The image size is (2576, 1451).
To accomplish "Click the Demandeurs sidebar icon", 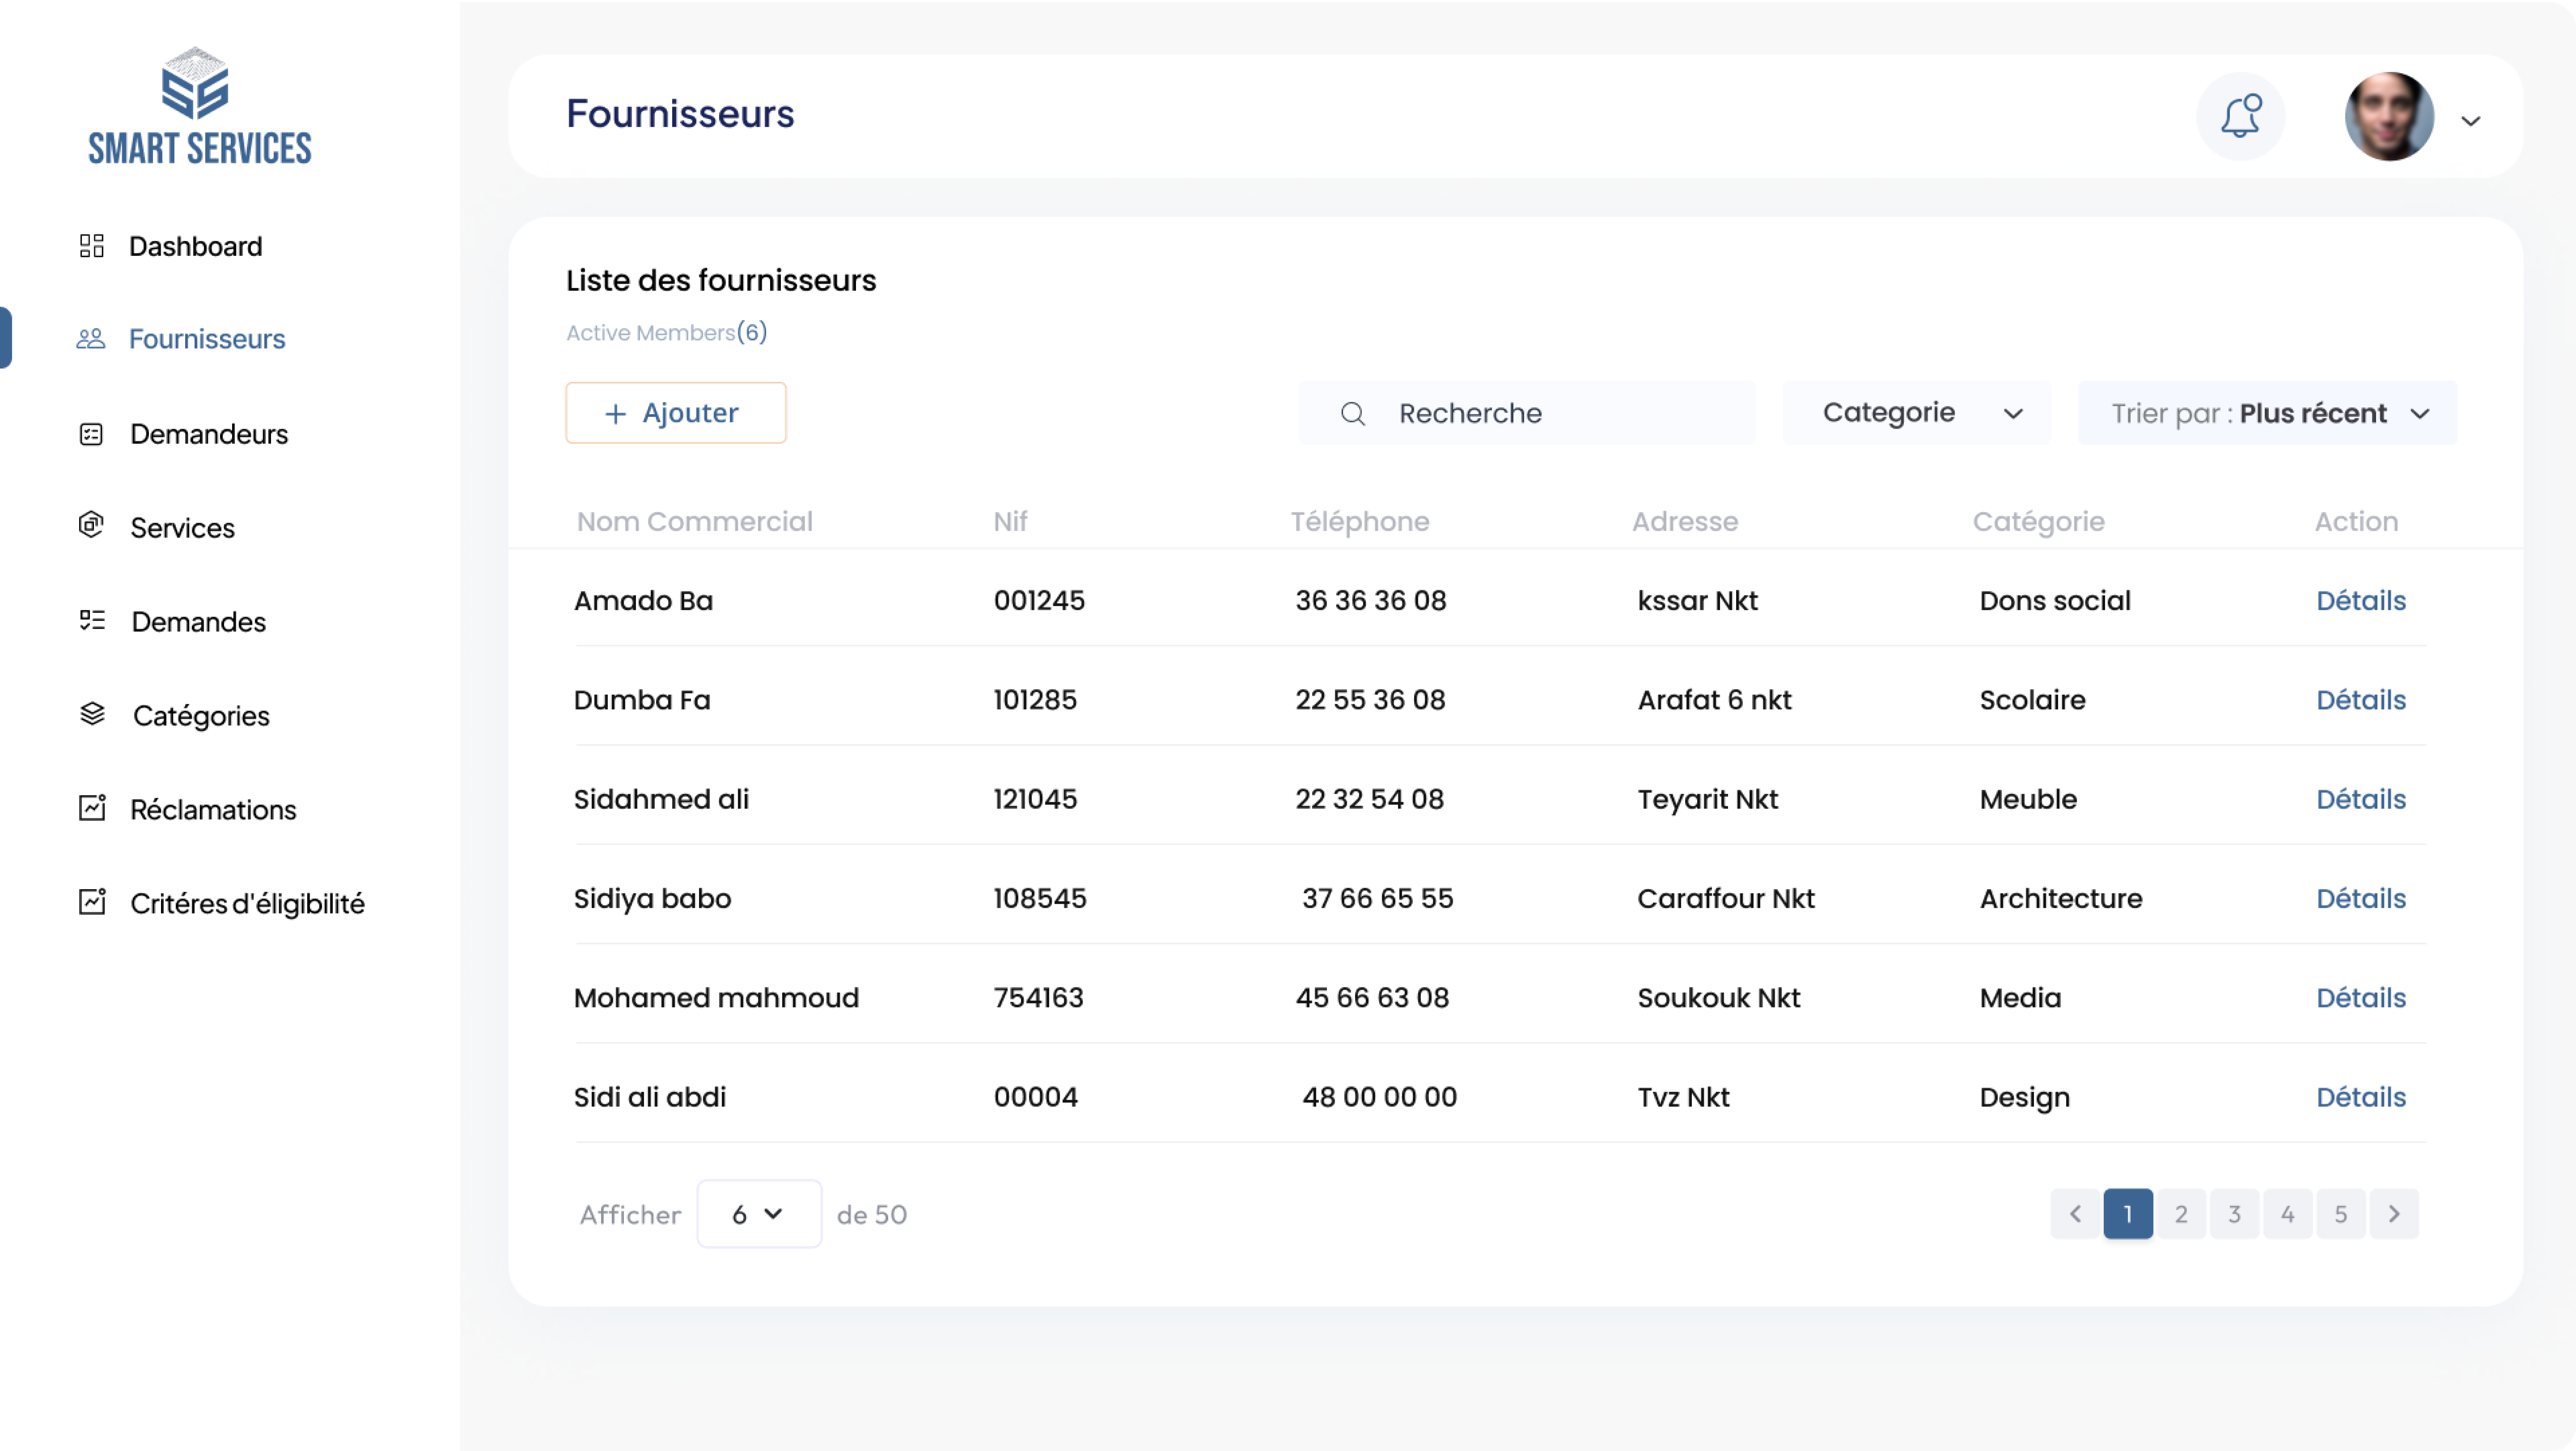I will pyautogui.click(x=91, y=434).
